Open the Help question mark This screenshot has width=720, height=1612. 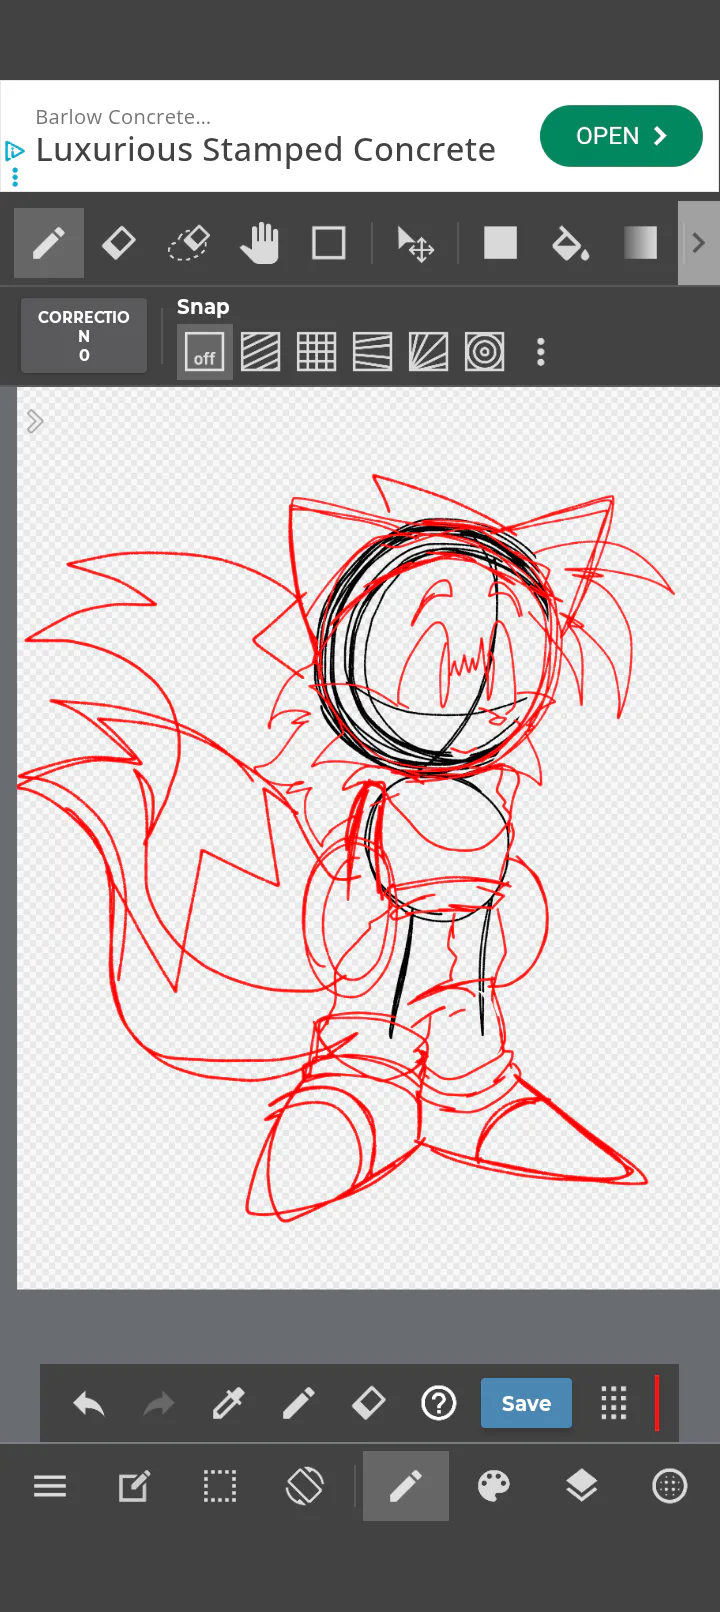click(x=439, y=1404)
